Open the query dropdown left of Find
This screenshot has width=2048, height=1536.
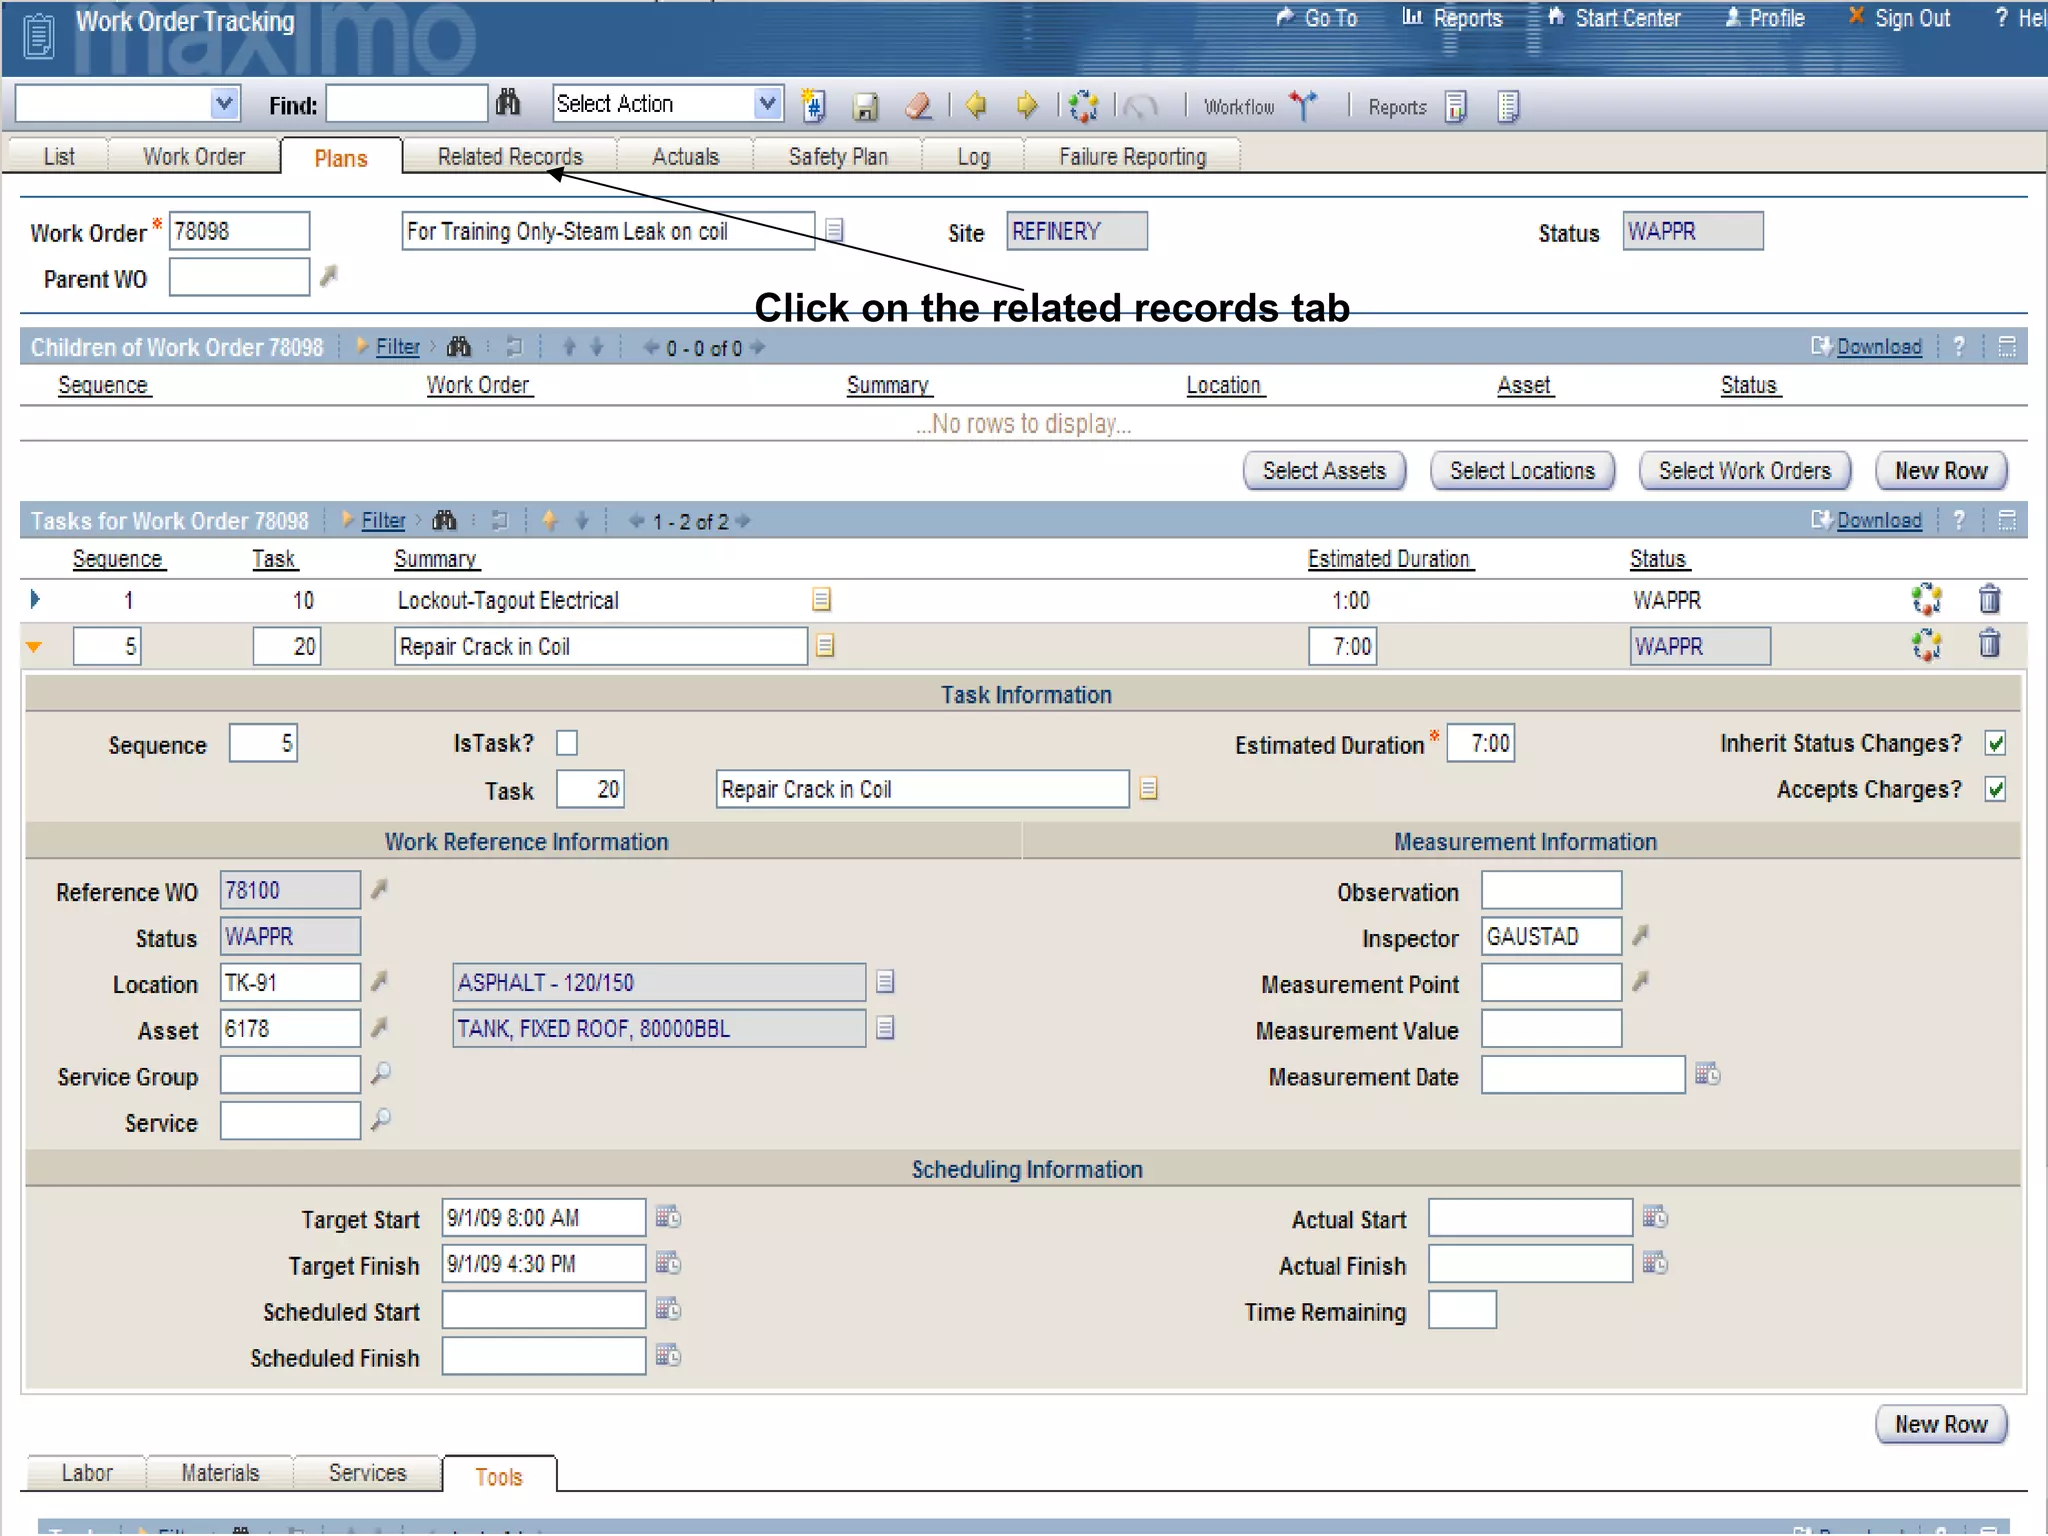(225, 103)
